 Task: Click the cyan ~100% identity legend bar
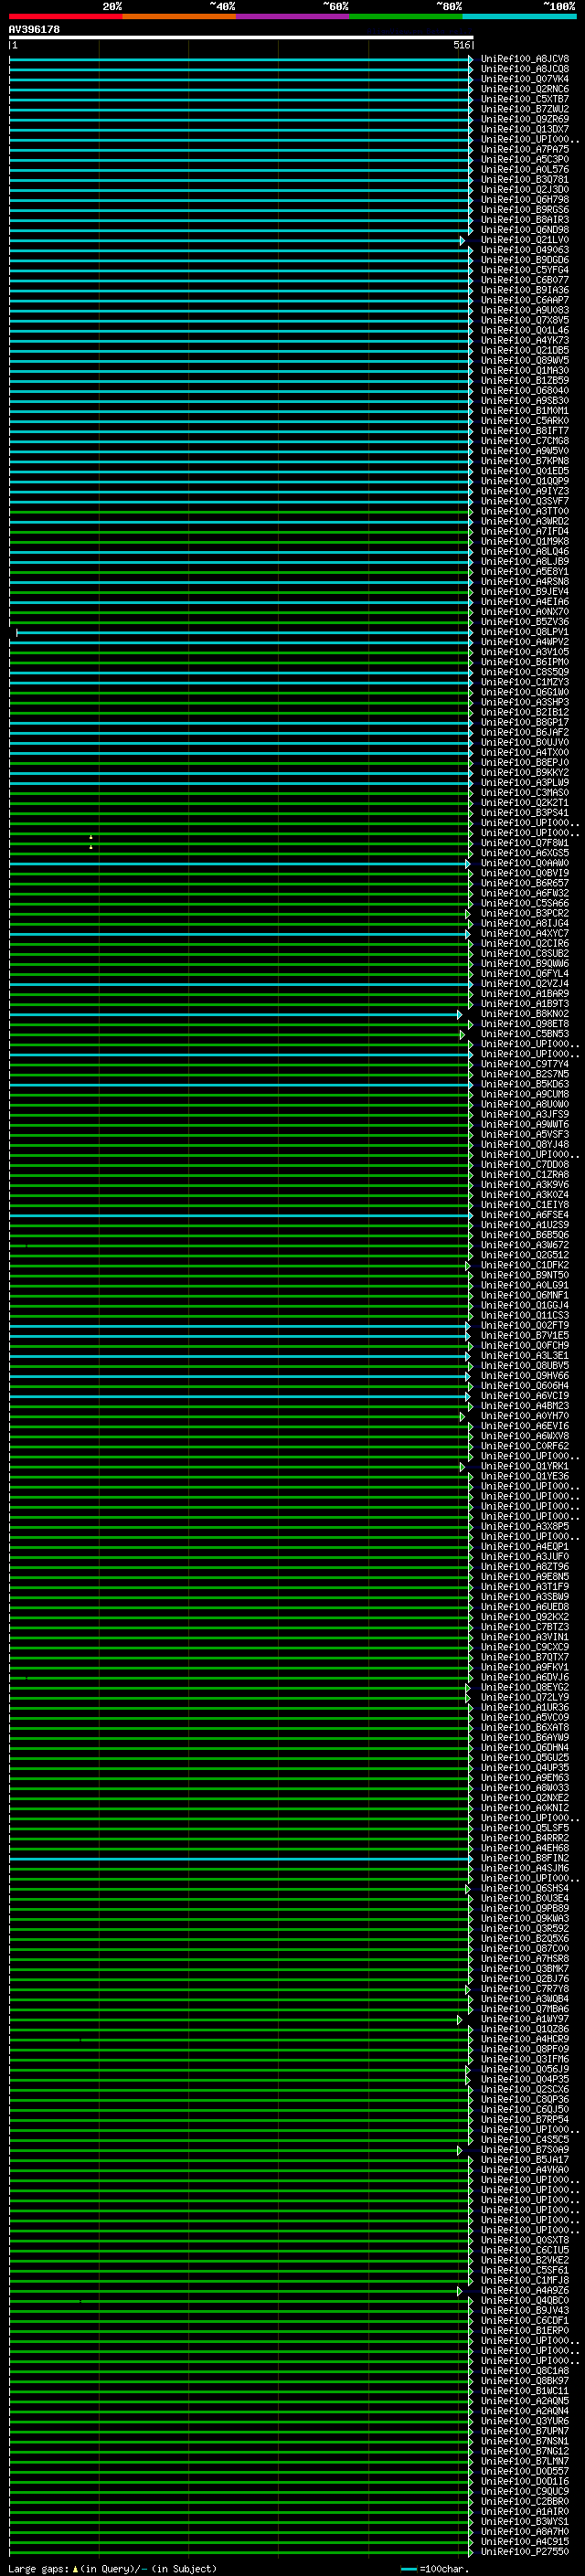[519, 16]
